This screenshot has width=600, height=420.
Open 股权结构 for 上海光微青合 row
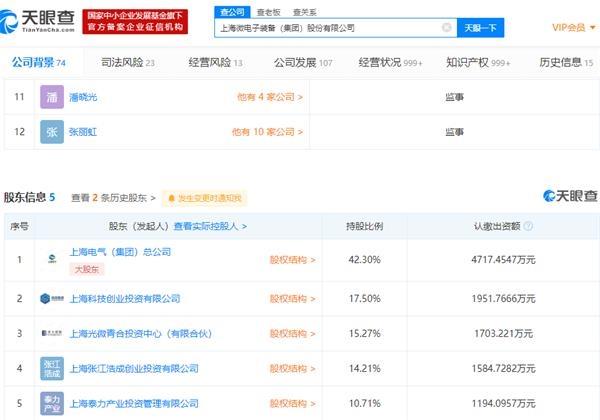[x=293, y=334]
